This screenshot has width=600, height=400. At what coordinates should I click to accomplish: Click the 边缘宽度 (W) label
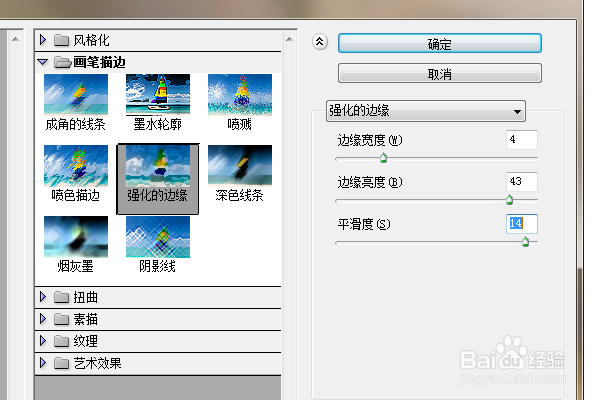coord(370,140)
